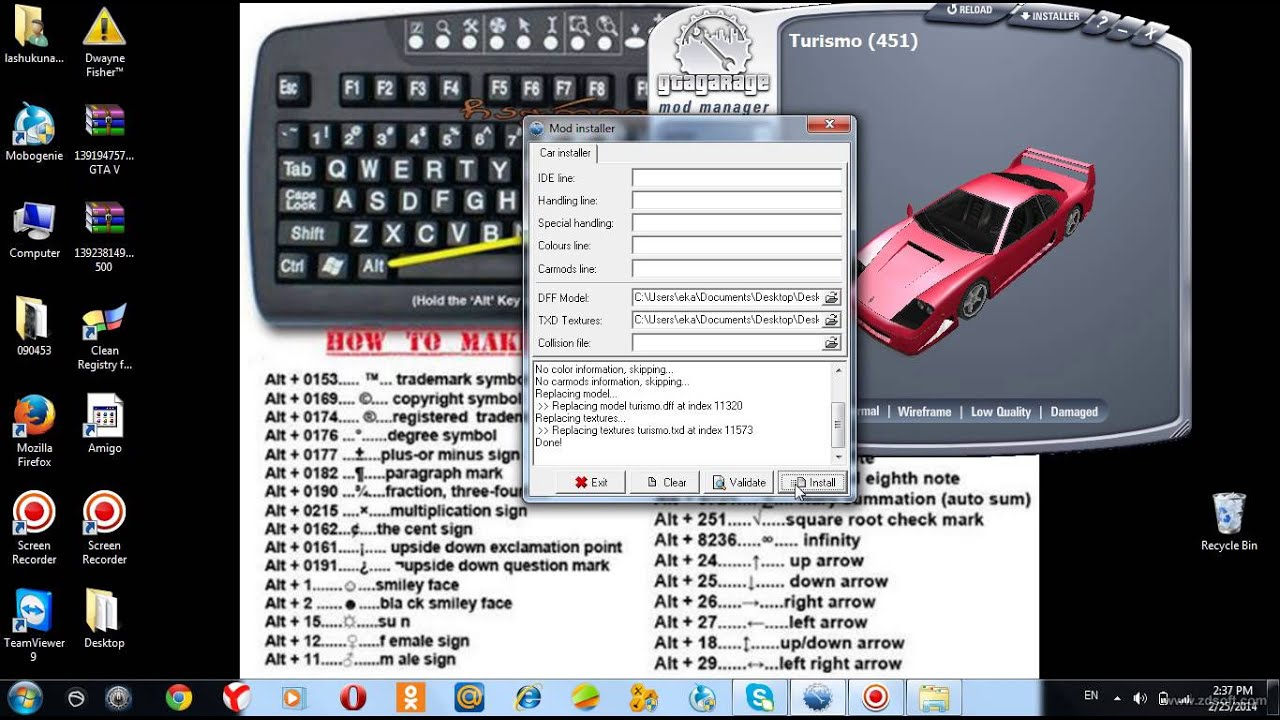Switch car preview to Low Quality
Viewport: 1280px width, 720px height.
click(x=1000, y=412)
